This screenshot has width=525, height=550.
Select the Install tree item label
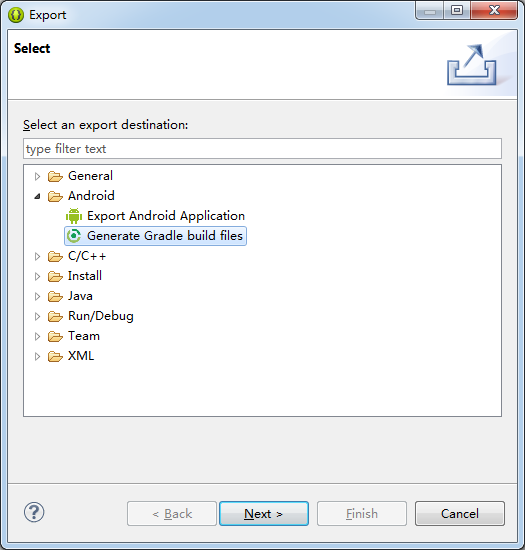[x=85, y=276]
